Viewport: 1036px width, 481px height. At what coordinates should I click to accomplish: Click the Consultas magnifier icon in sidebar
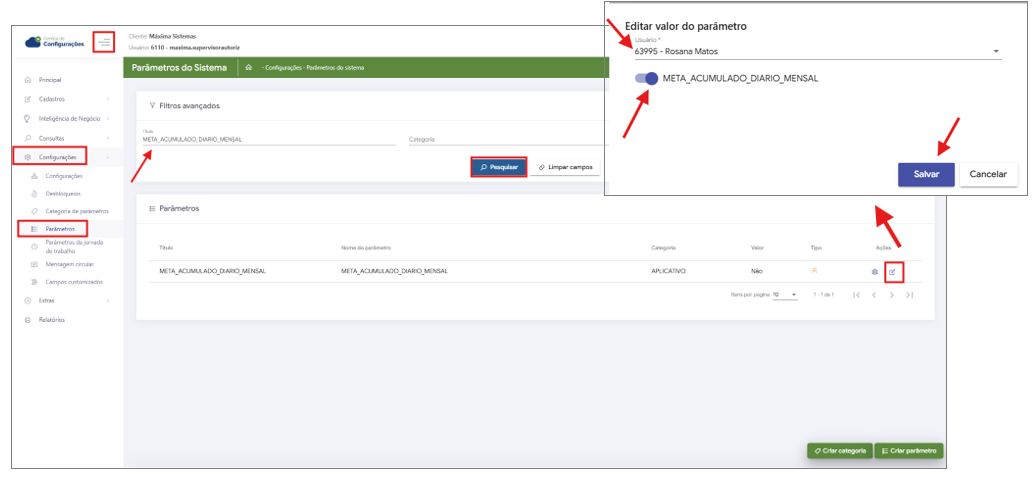pos(27,139)
